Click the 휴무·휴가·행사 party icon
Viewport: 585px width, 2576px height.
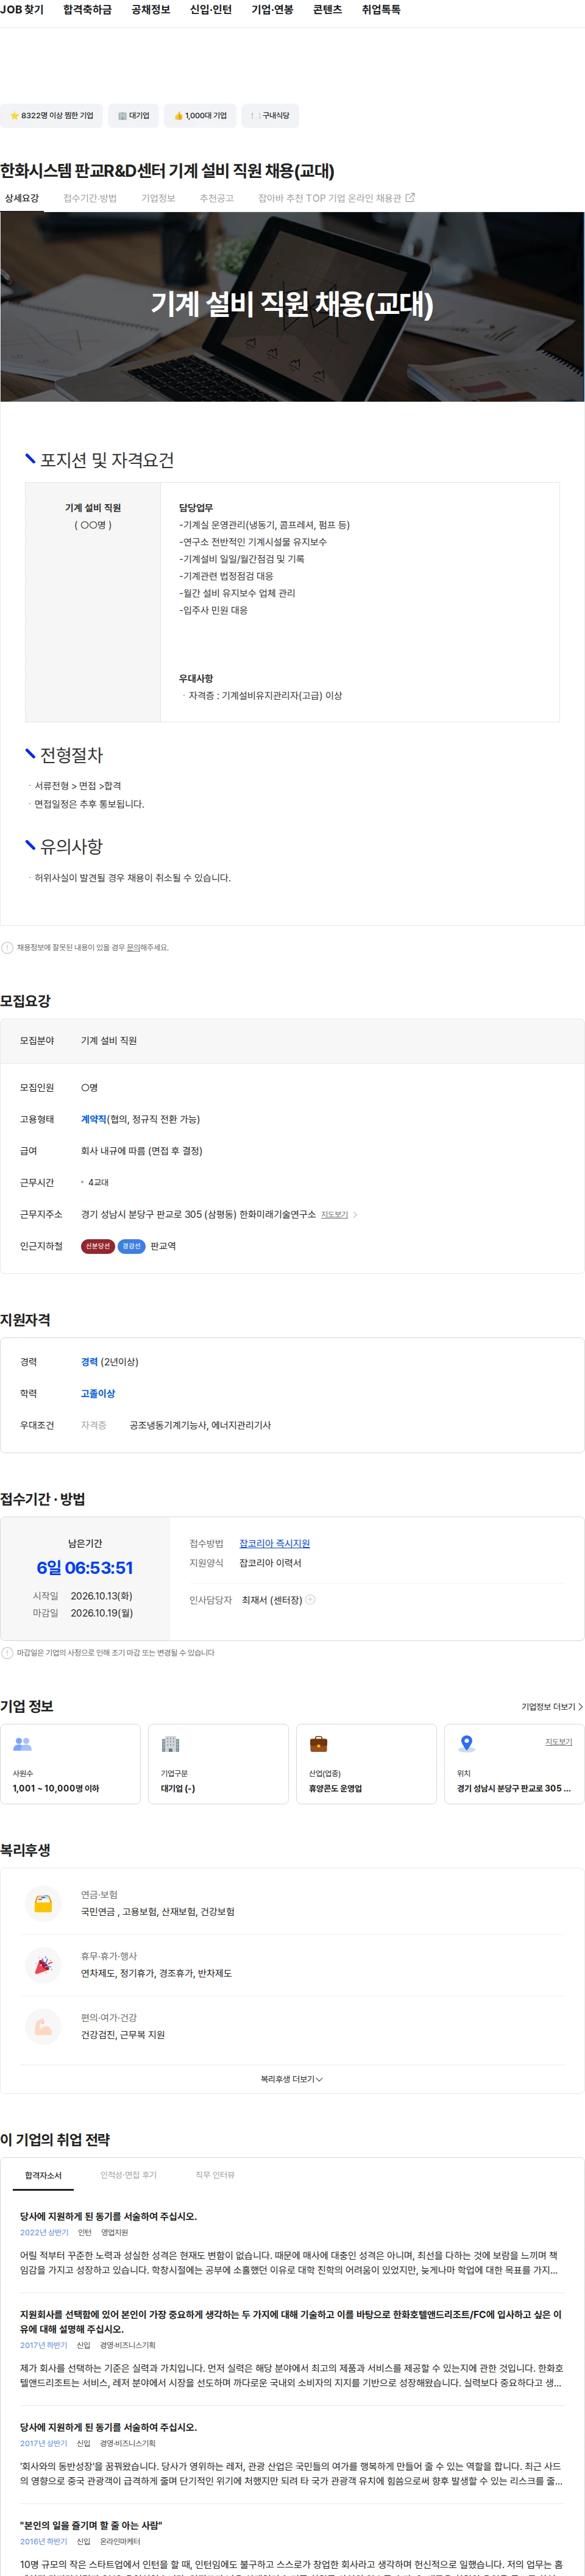(x=43, y=1965)
